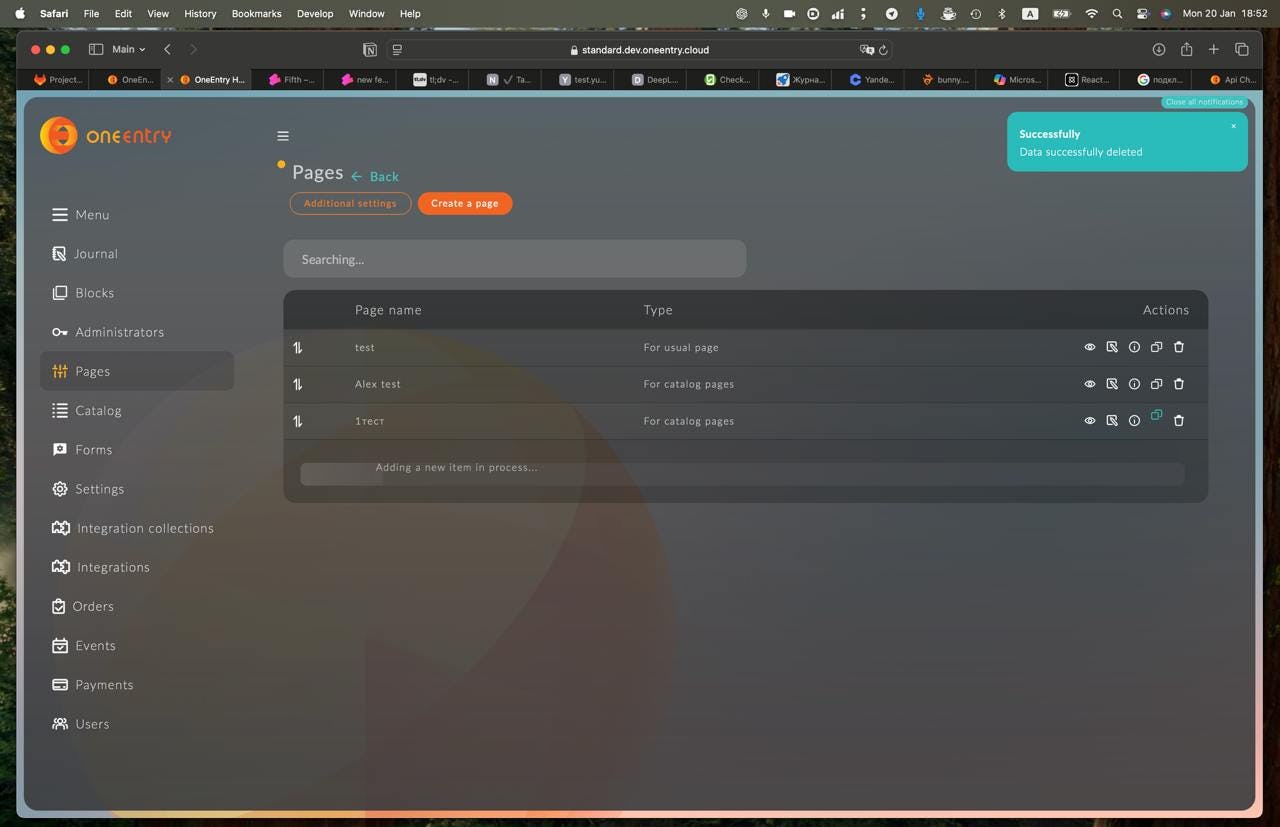Open the History menu in the menu bar
This screenshot has height=827, width=1280.
pyautogui.click(x=199, y=13)
